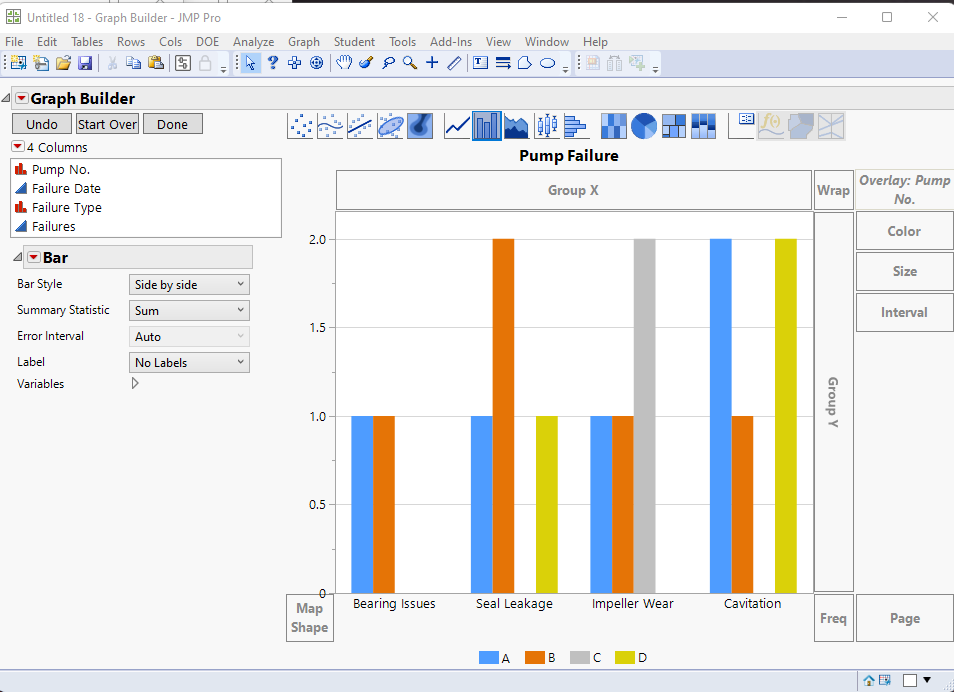Choose the Smoother graph element icon
This screenshot has width=954, height=692.
tap(330, 126)
